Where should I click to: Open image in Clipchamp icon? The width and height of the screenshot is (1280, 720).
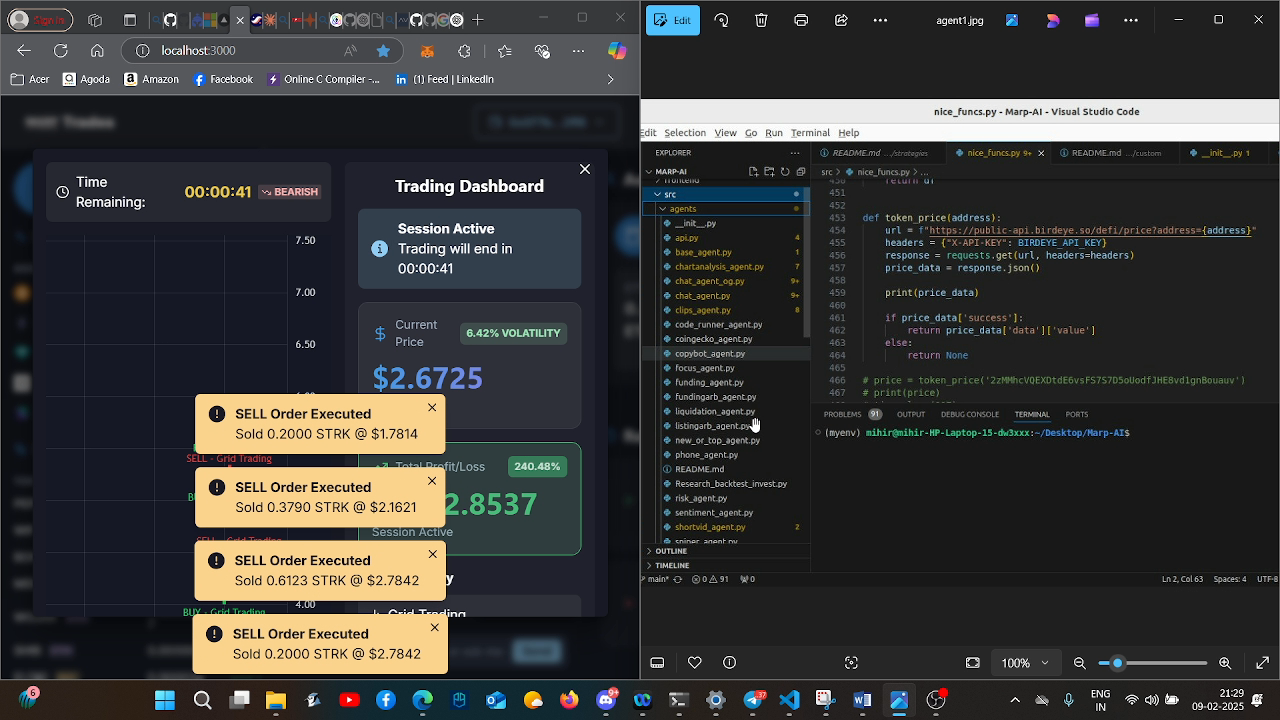coord(1092,20)
